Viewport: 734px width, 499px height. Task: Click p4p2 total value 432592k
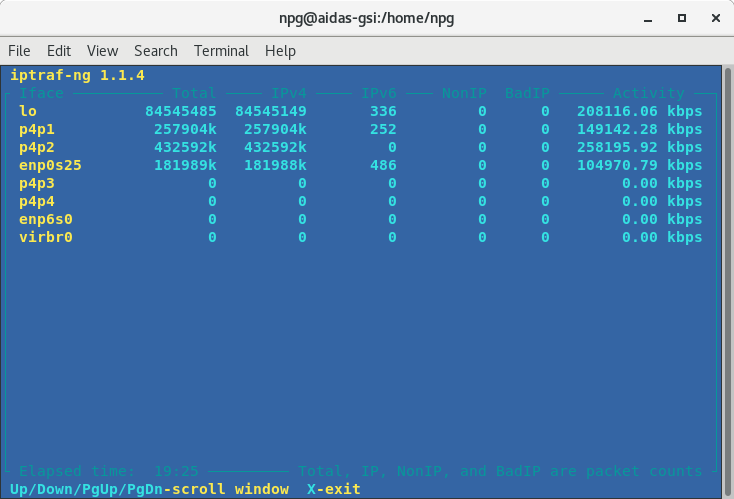pos(185,147)
